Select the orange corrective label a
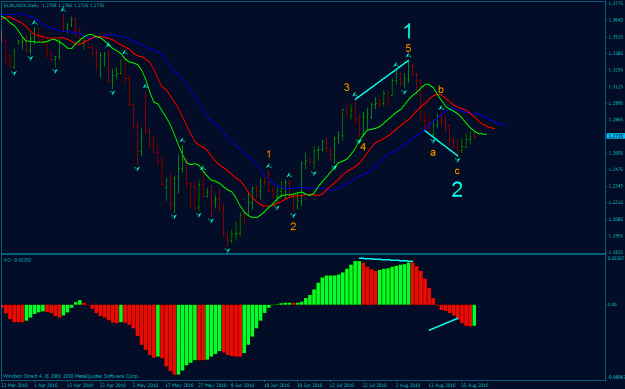This screenshot has height=389, width=625. (x=433, y=152)
